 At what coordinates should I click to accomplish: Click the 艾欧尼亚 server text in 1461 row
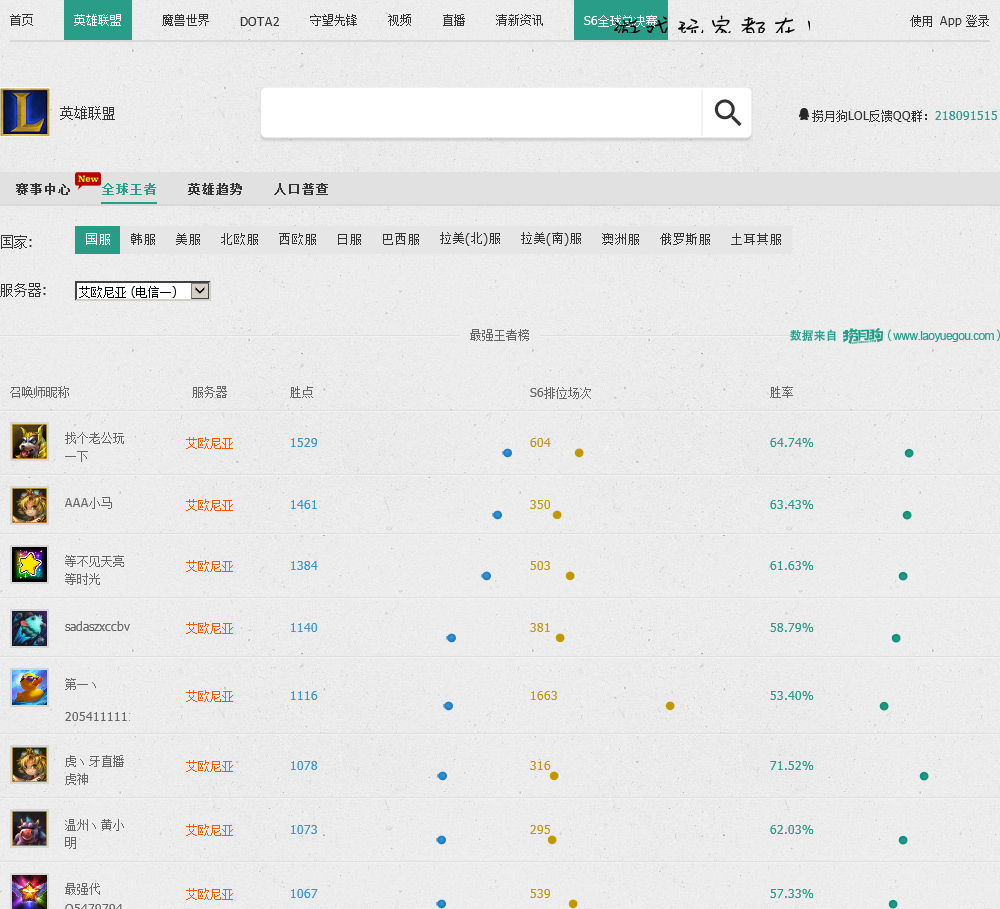[210, 505]
